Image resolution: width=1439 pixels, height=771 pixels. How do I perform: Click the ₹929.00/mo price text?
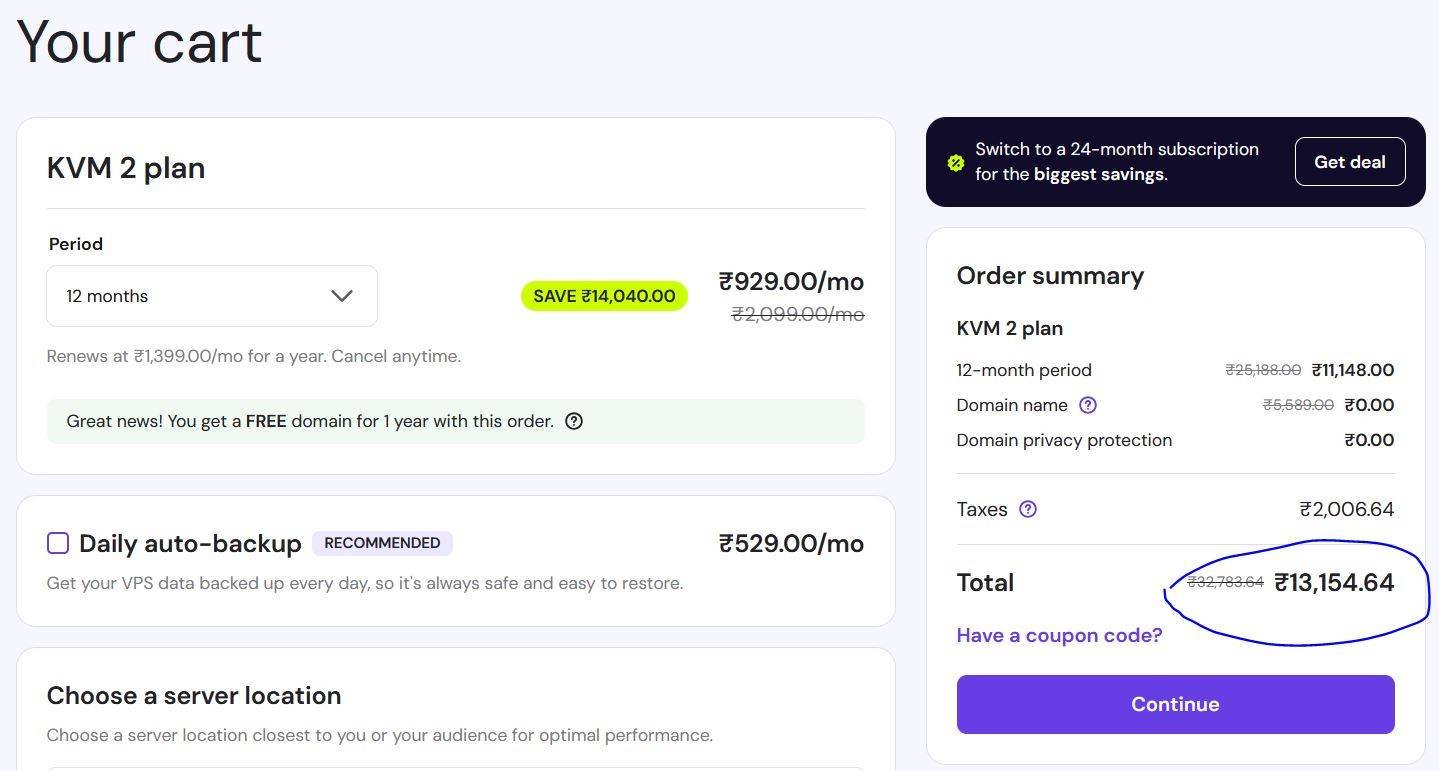pyautogui.click(x=791, y=281)
